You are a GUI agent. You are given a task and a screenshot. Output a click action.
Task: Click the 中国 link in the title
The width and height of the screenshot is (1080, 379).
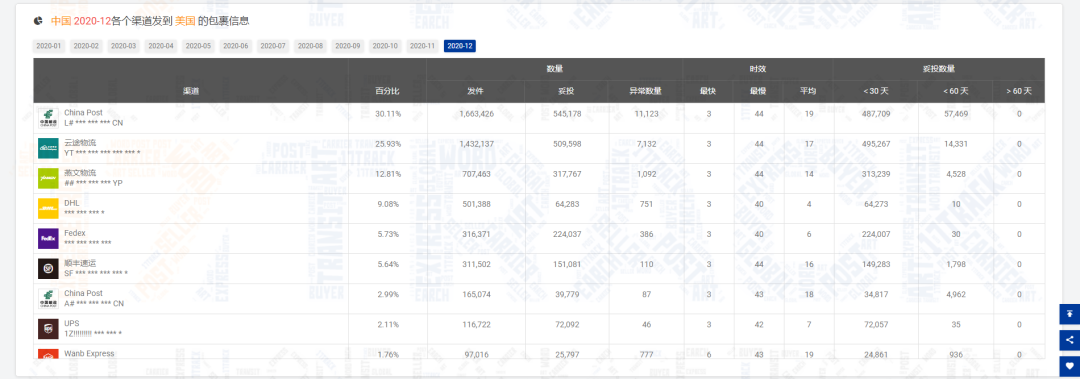coord(61,21)
